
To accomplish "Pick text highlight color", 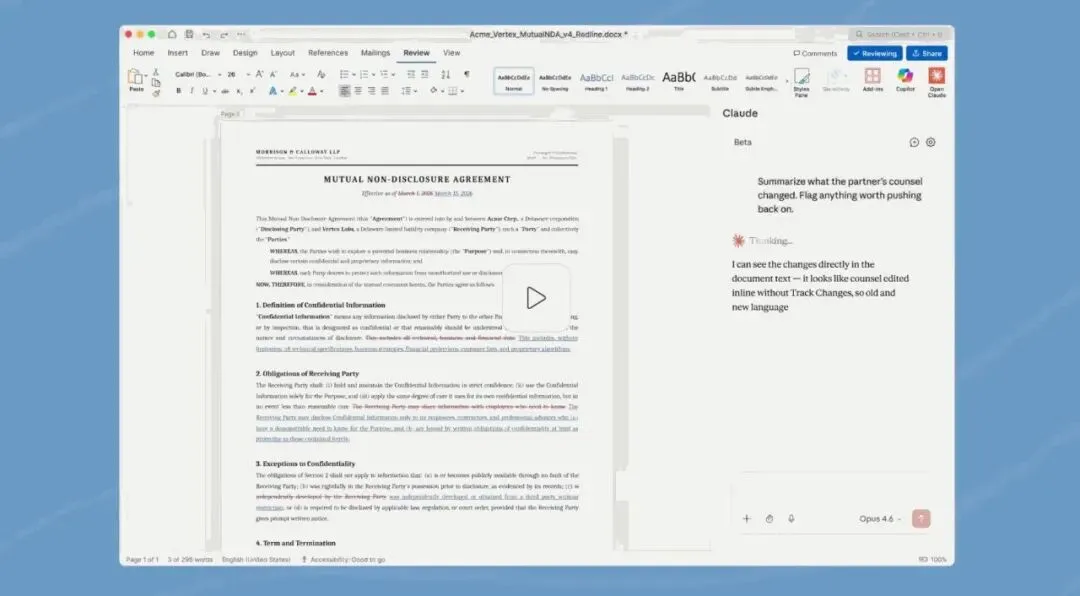I will [x=293, y=91].
